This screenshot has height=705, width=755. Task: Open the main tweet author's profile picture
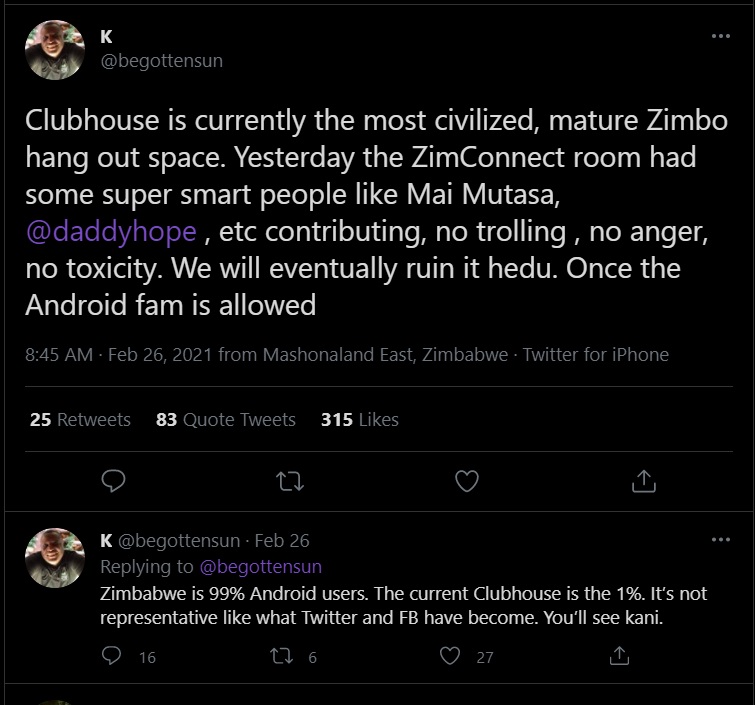point(55,50)
